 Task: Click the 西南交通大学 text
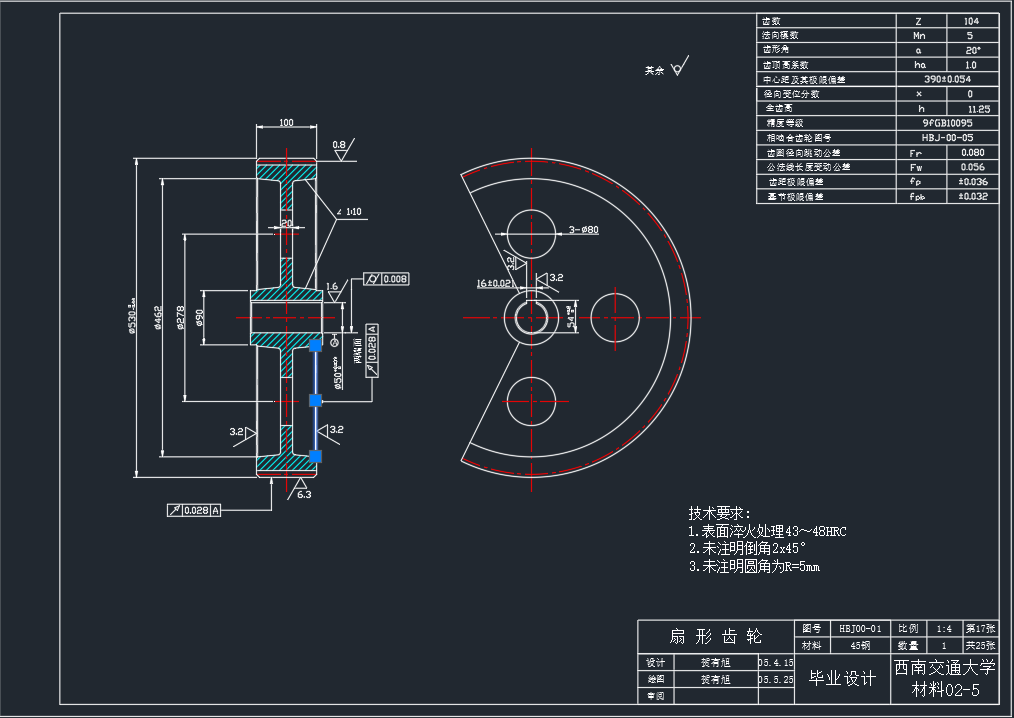pyautogui.click(x=945, y=668)
